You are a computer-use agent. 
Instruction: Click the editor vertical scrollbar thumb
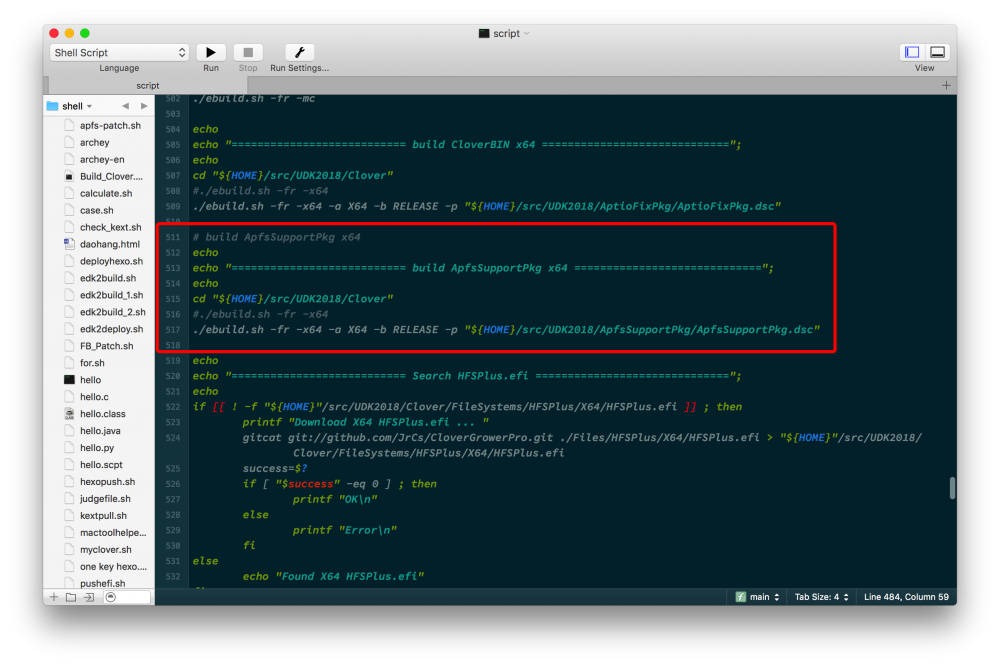[952, 488]
